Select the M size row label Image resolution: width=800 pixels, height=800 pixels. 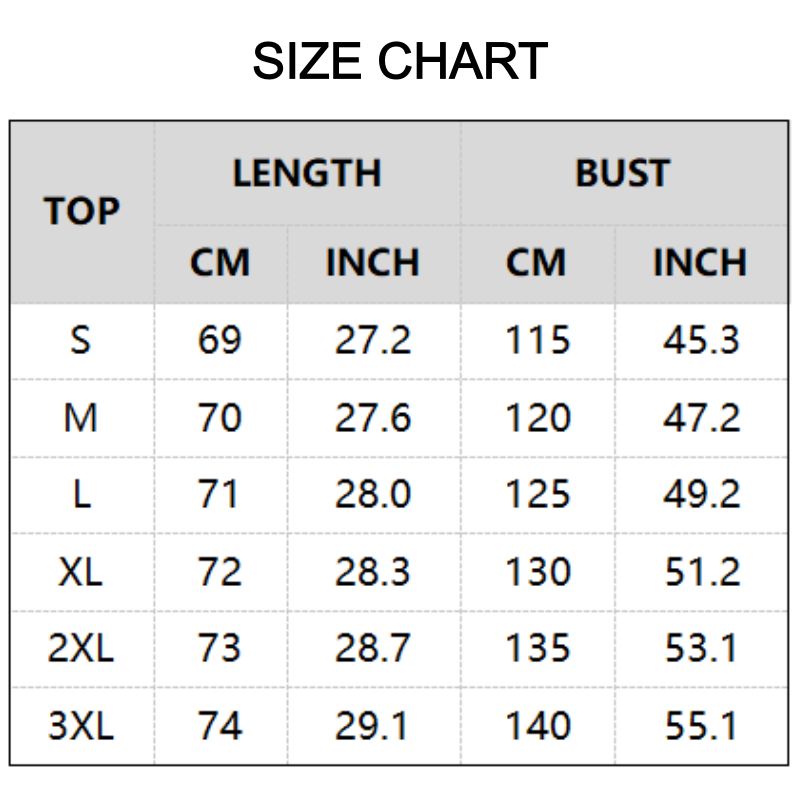click(x=81, y=417)
